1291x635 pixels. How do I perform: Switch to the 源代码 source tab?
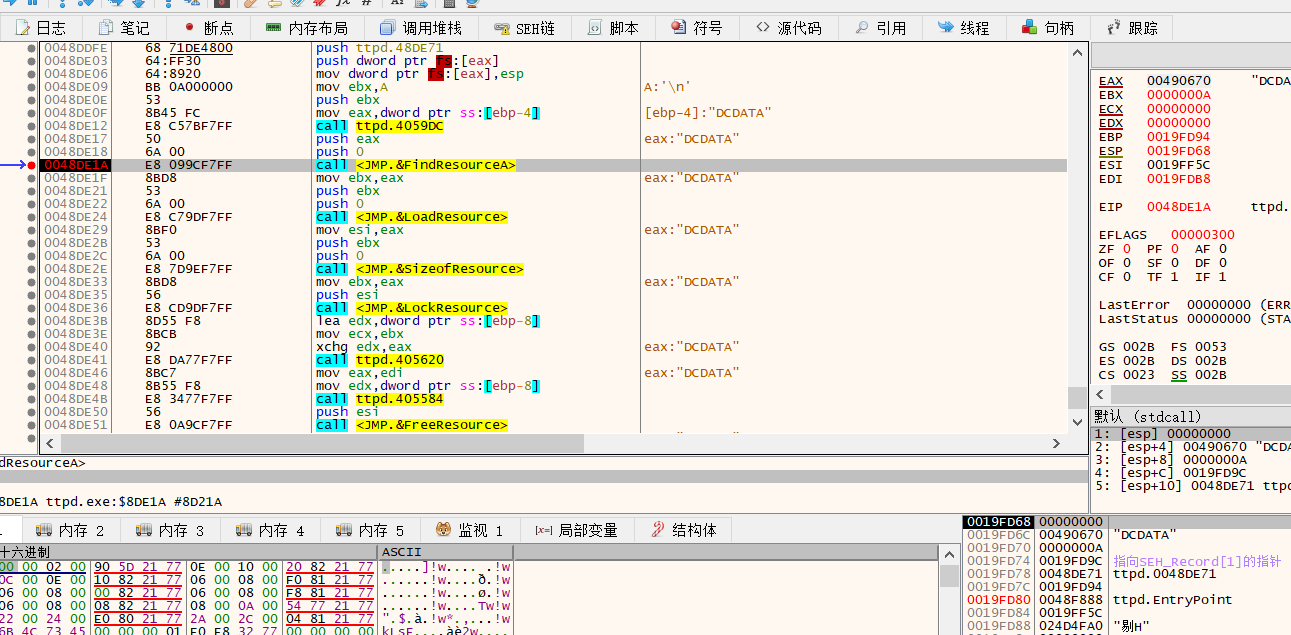[788, 28]
